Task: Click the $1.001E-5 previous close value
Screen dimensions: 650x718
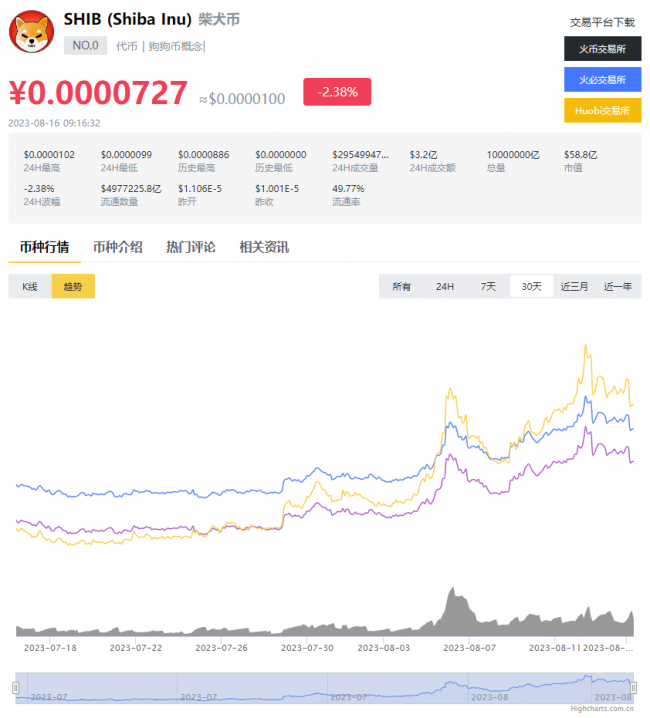Action: click(277, 189)
